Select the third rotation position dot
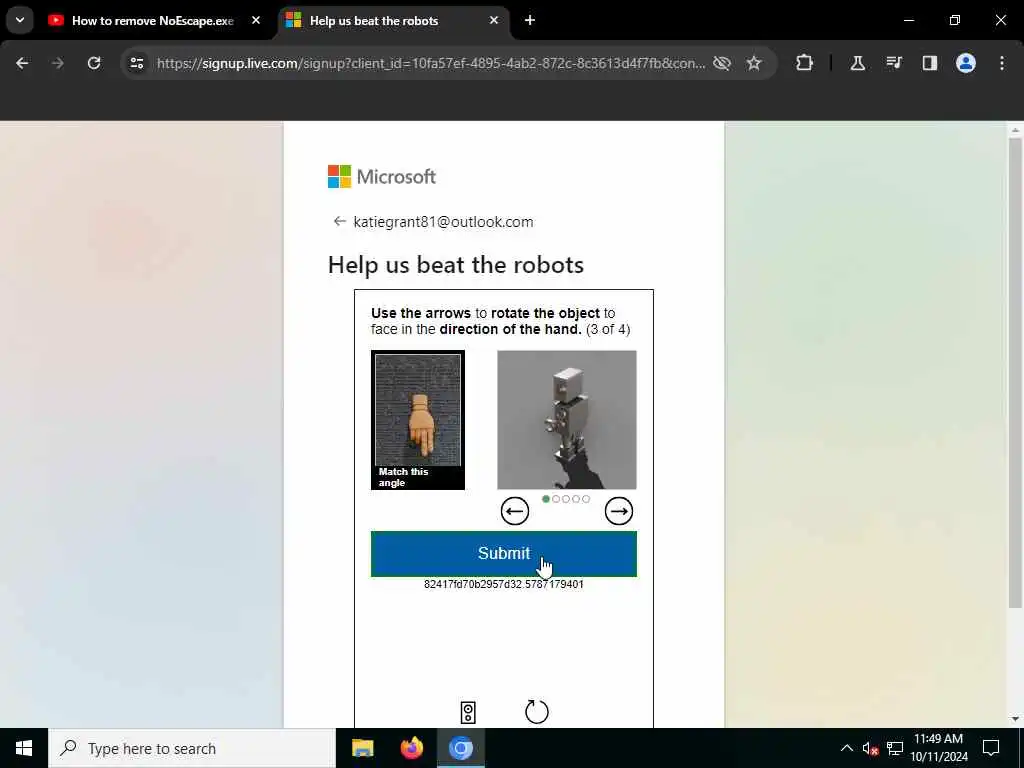 566,499
